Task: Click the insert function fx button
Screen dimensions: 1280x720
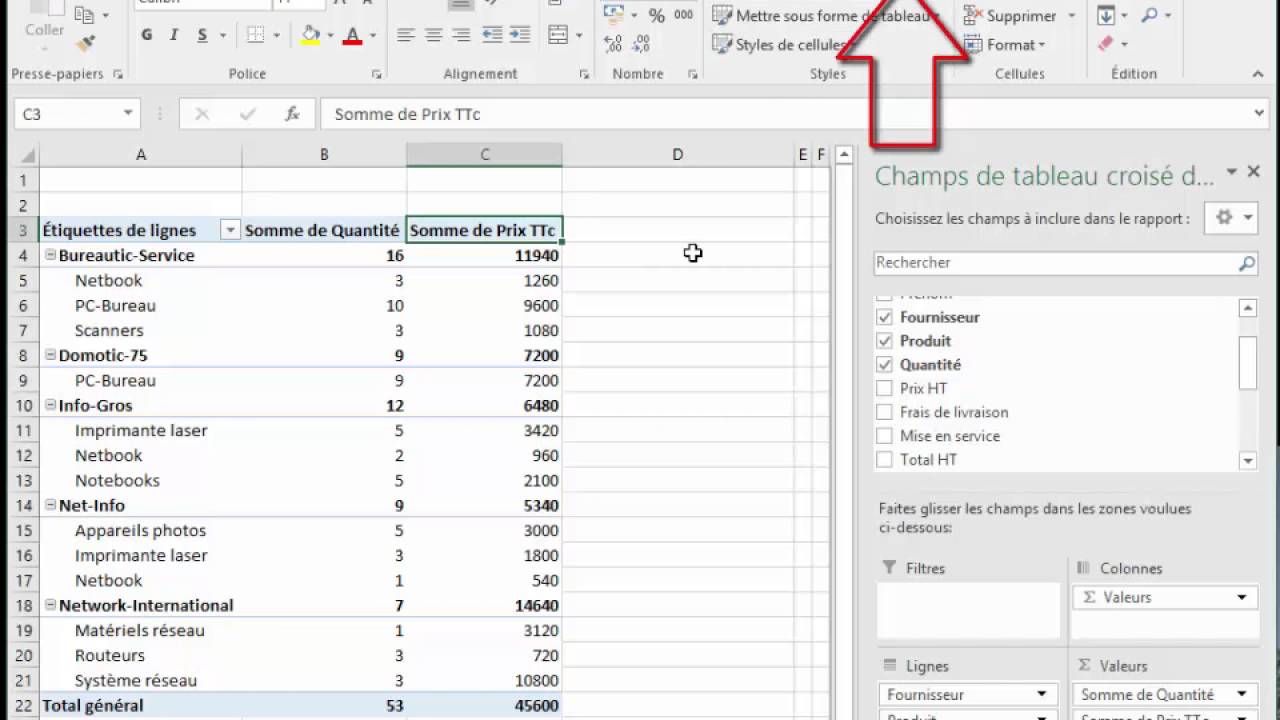Action: tap(292, 114)
